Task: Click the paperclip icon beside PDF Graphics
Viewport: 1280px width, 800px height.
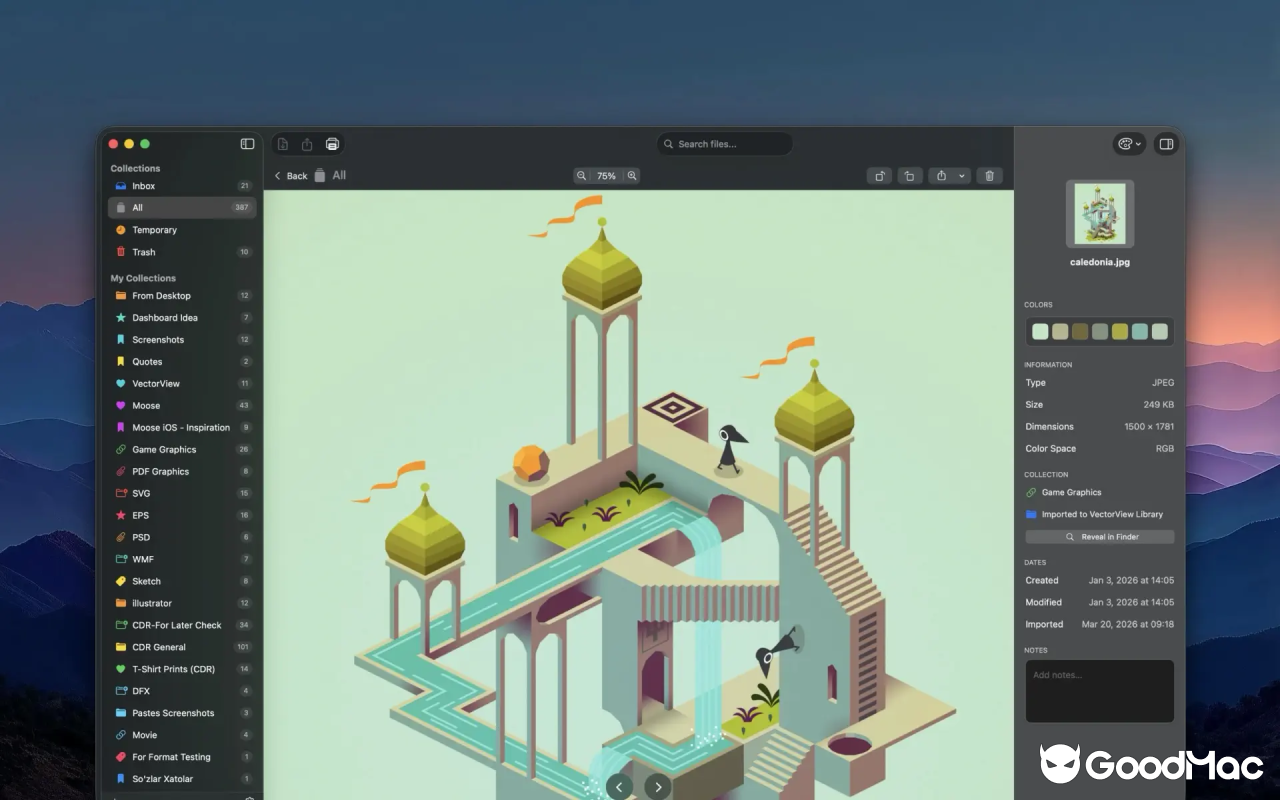Action: [121, 472]
